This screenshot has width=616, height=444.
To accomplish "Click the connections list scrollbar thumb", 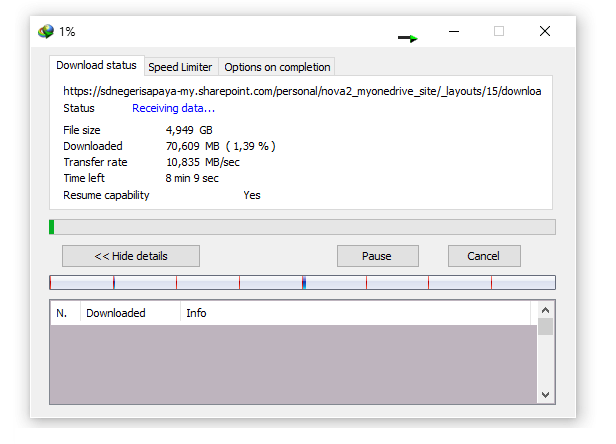I will coord(545,327).
